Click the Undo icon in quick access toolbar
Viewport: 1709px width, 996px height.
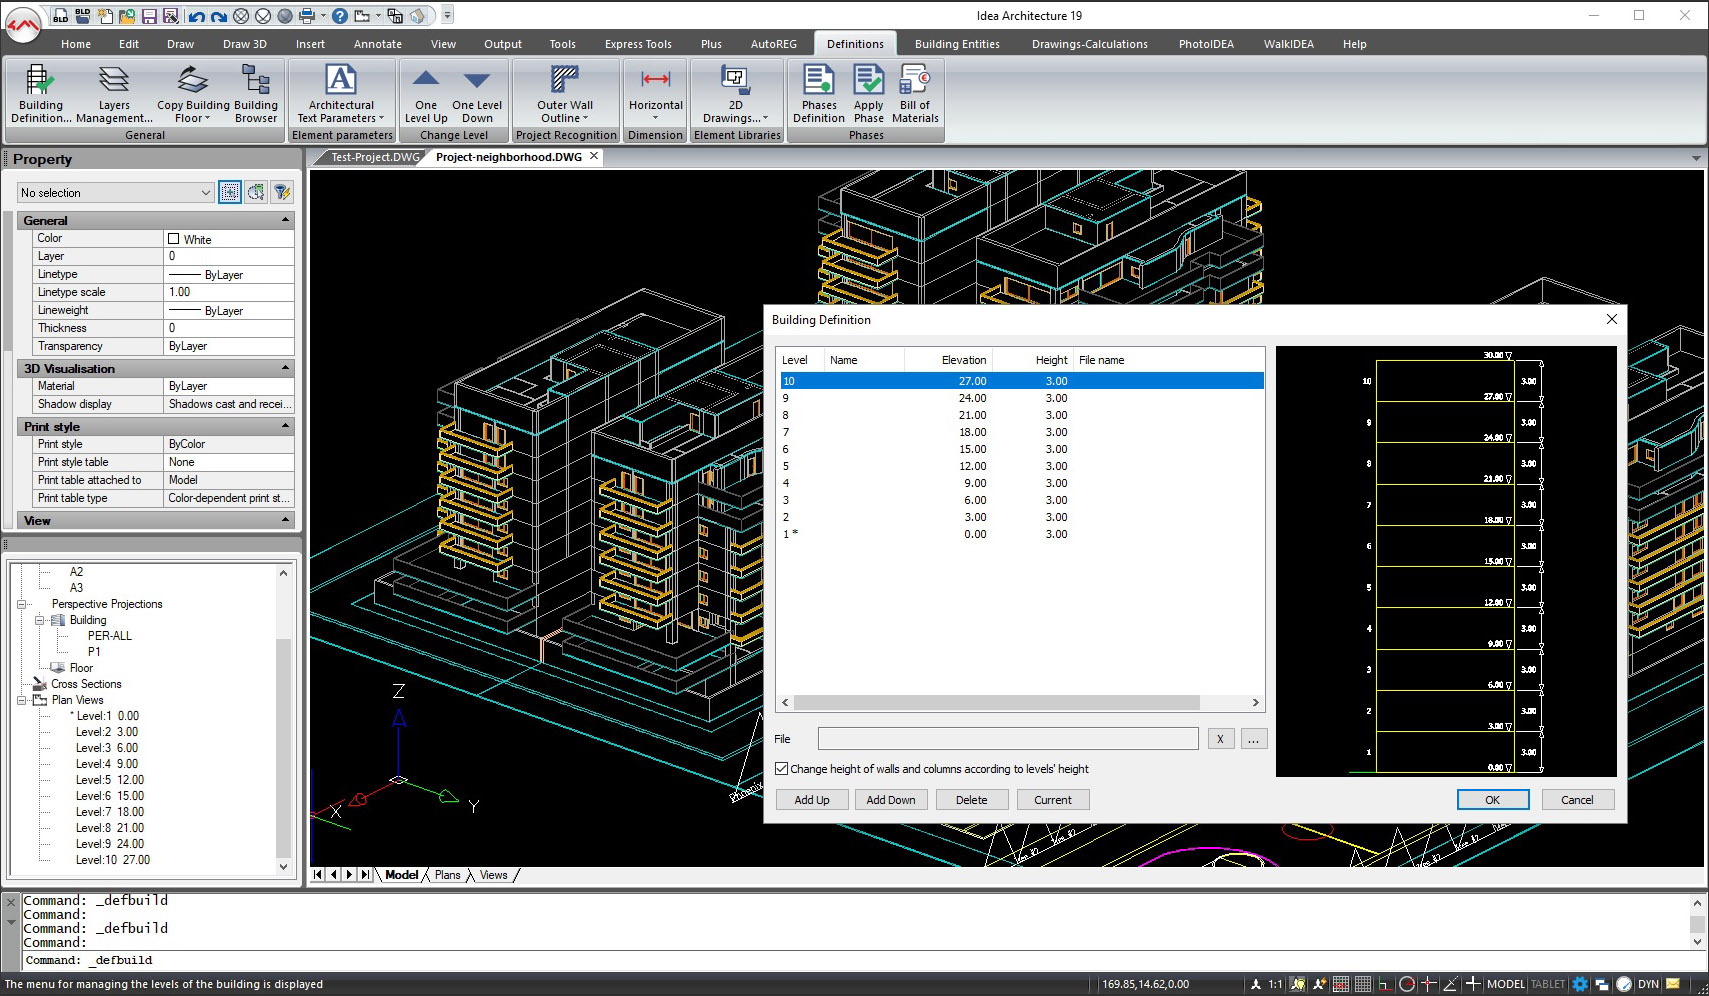tap(196, 16)
